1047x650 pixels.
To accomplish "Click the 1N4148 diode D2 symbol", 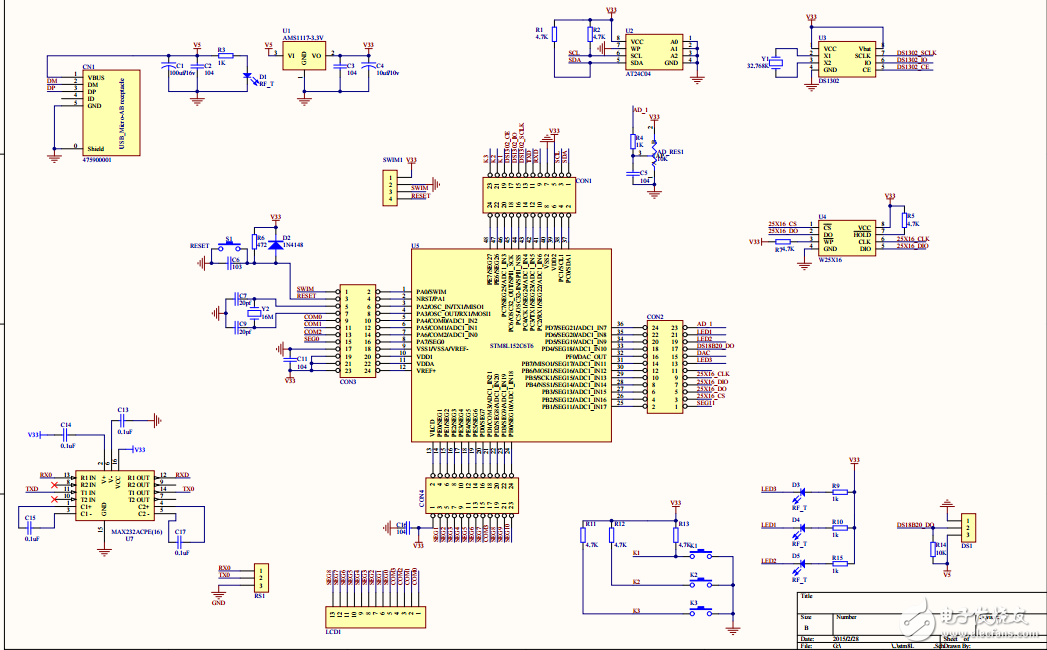I will [x=275, y=243].
